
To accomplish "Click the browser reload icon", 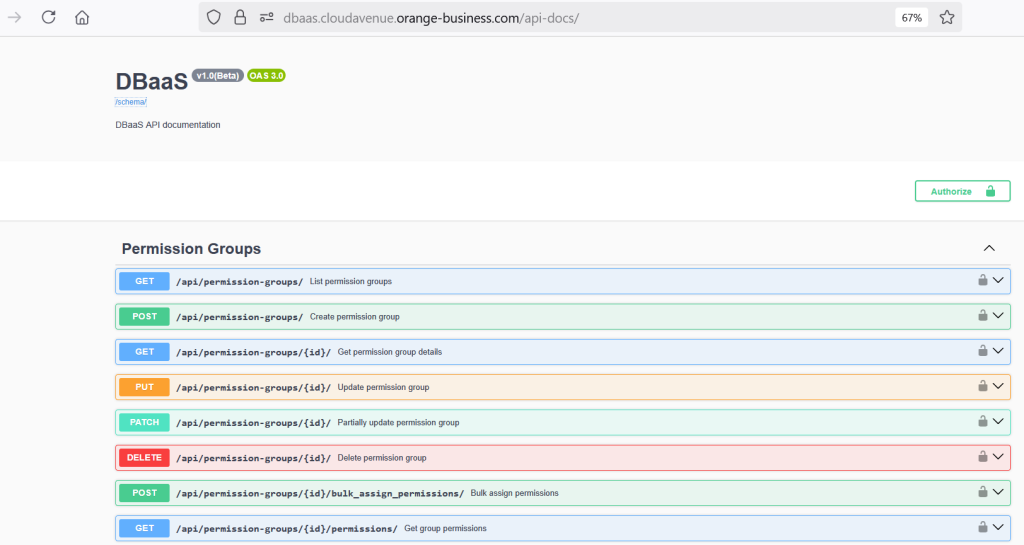I will tap(48, 17).
